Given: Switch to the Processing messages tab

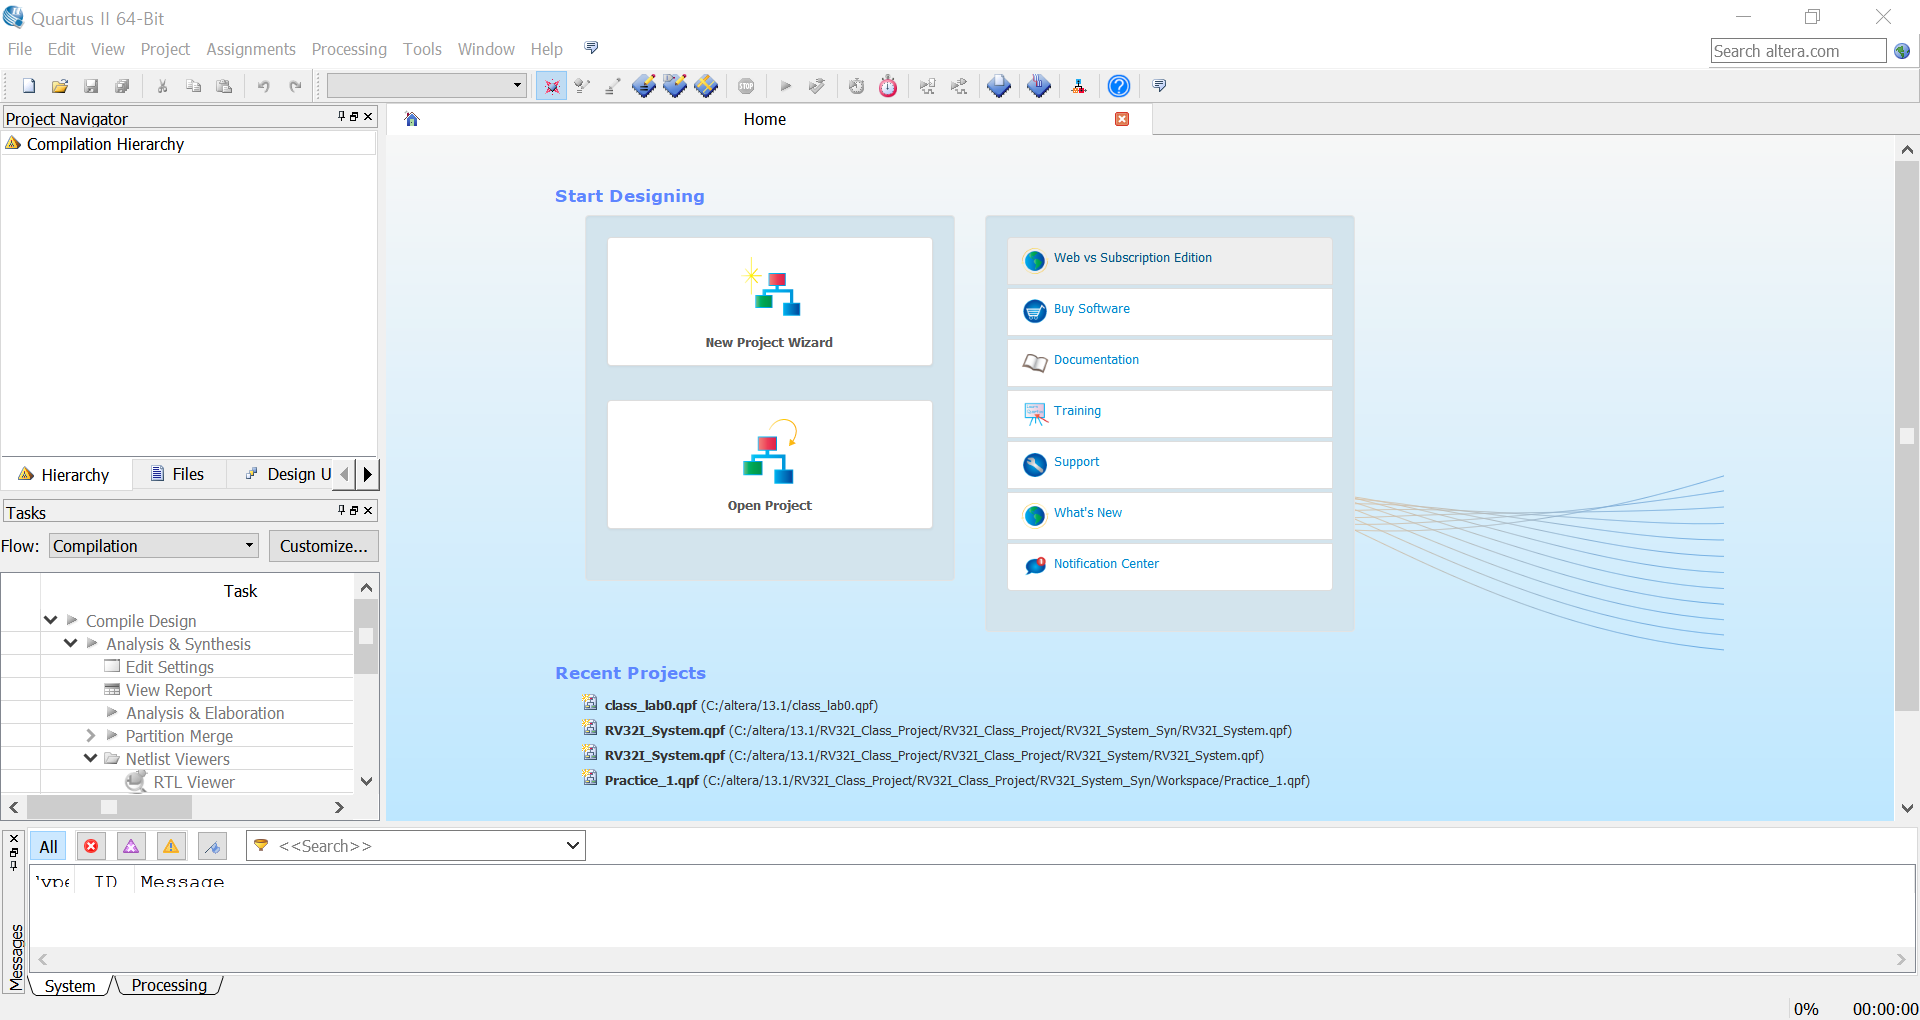Looking at the screenshot, I should click(x=169, y=985).
